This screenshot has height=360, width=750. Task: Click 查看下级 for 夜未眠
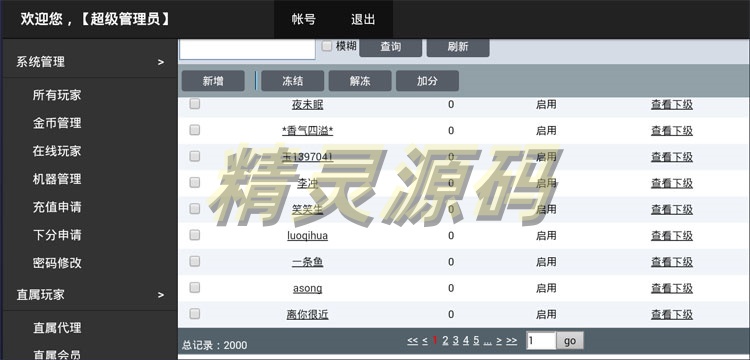coord(672,104)
